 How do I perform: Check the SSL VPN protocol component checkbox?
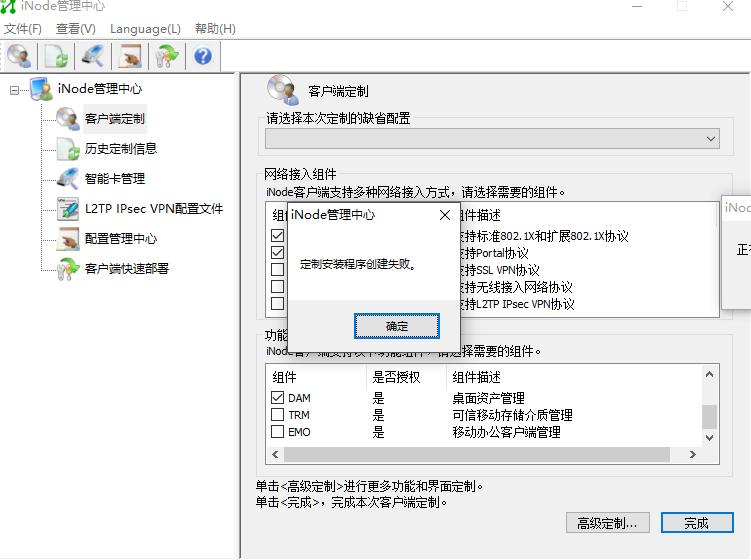click(277, 269)
